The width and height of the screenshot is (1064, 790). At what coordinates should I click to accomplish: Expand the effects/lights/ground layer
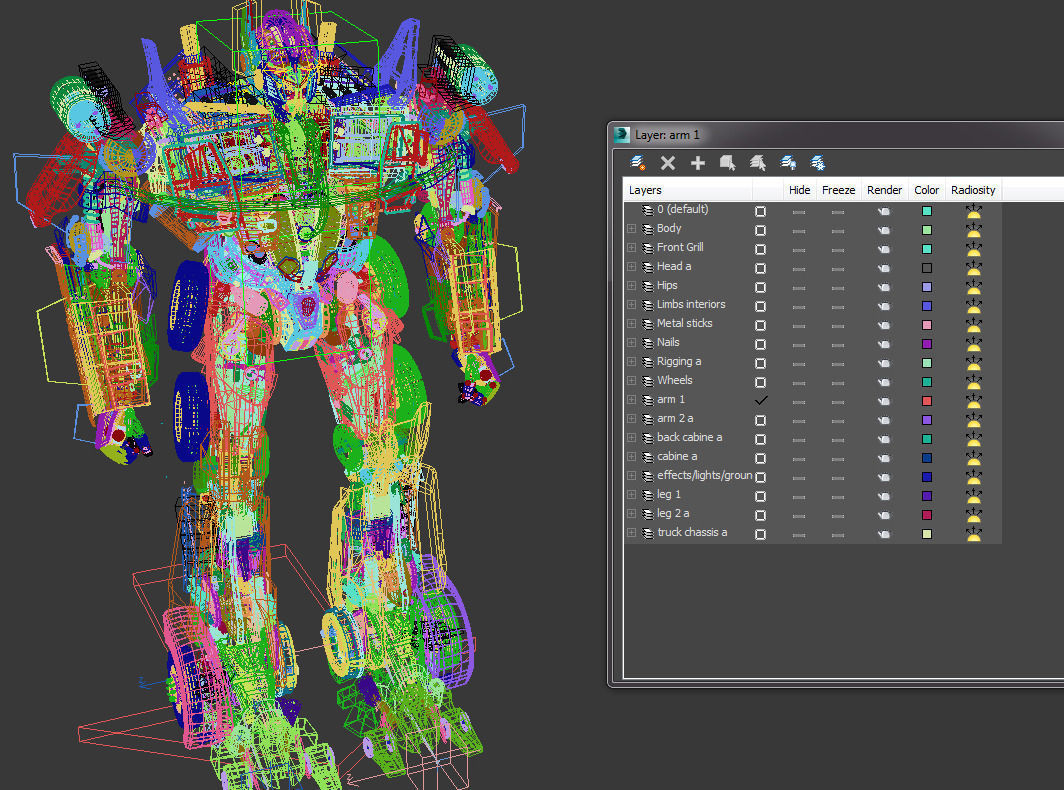point(632,476)
